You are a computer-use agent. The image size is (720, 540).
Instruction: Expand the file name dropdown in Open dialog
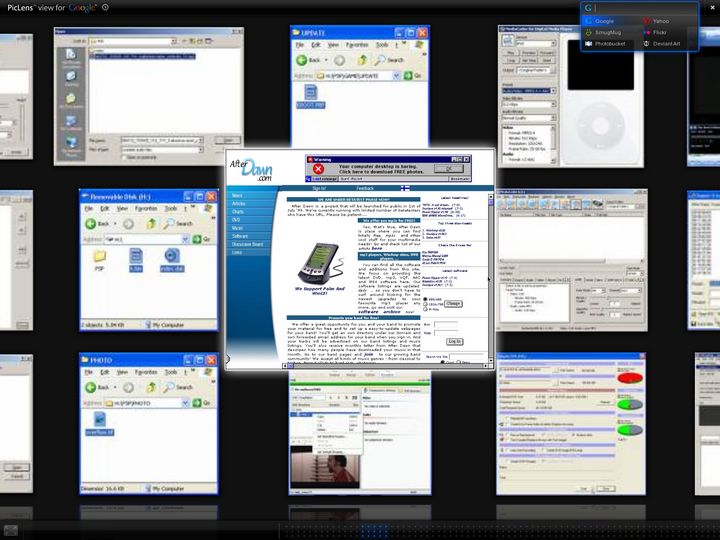tap(200, 140)
